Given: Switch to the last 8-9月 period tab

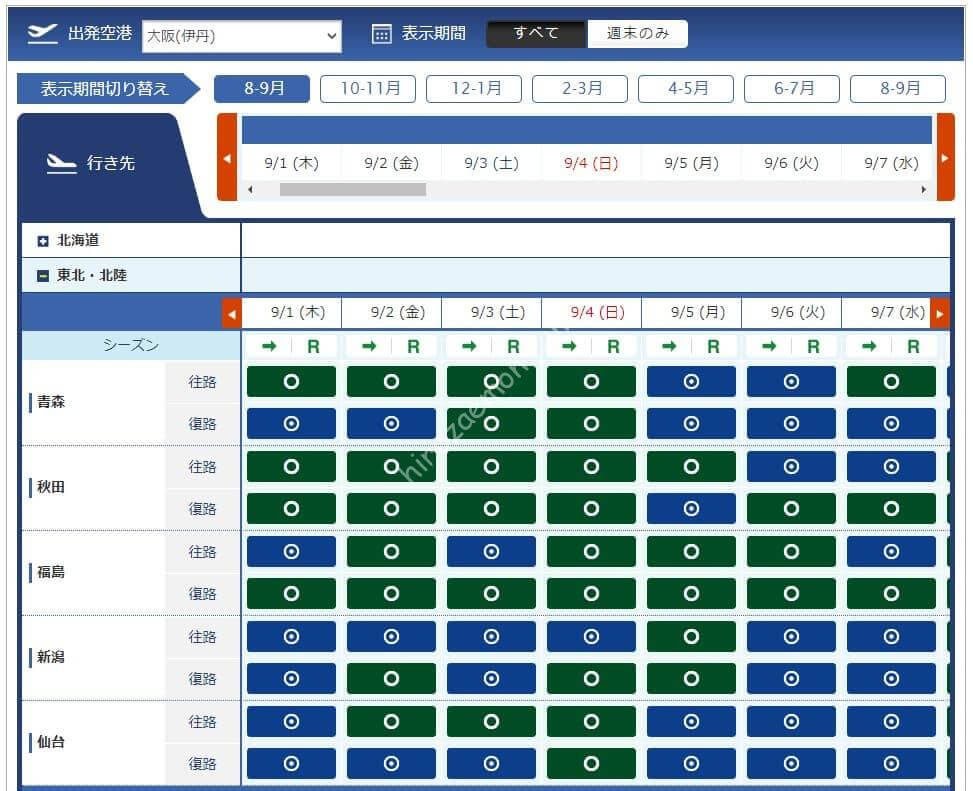Looking at the screenshot, I should click(898, 89).
